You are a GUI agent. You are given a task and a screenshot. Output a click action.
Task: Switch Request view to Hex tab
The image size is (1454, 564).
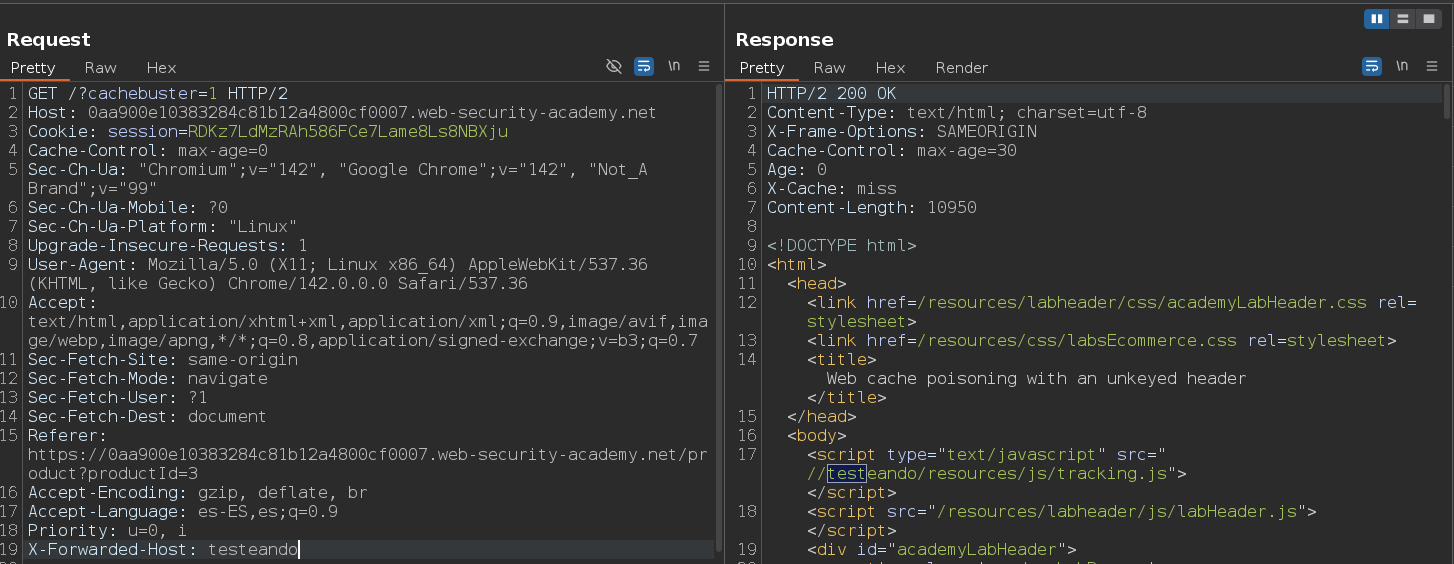pos(161,68)
